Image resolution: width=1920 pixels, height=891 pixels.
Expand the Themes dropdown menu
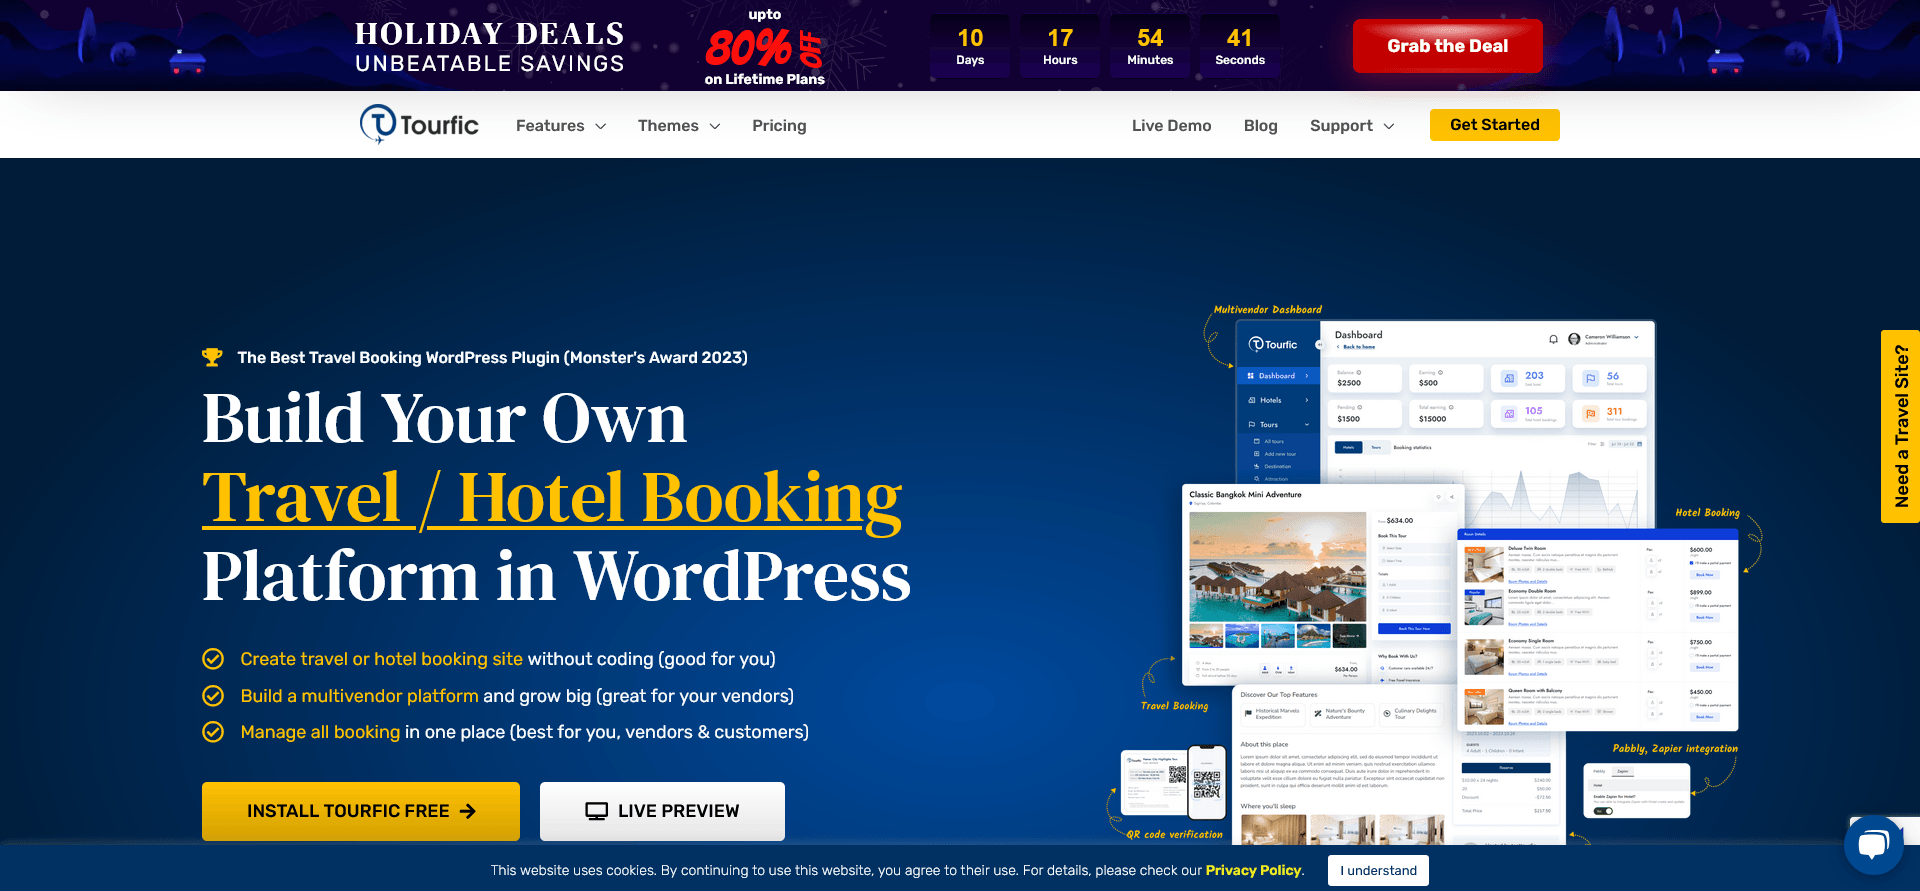(679, 125)
